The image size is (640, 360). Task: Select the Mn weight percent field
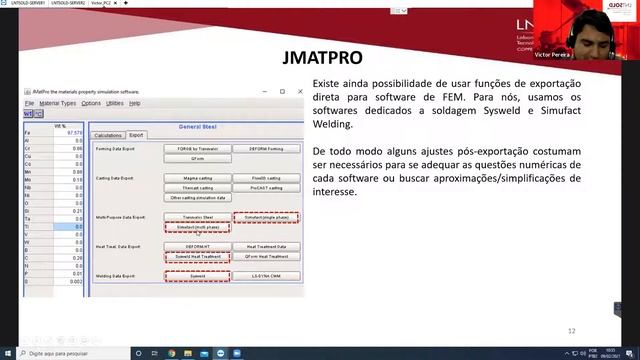click(x=68, y=172)
